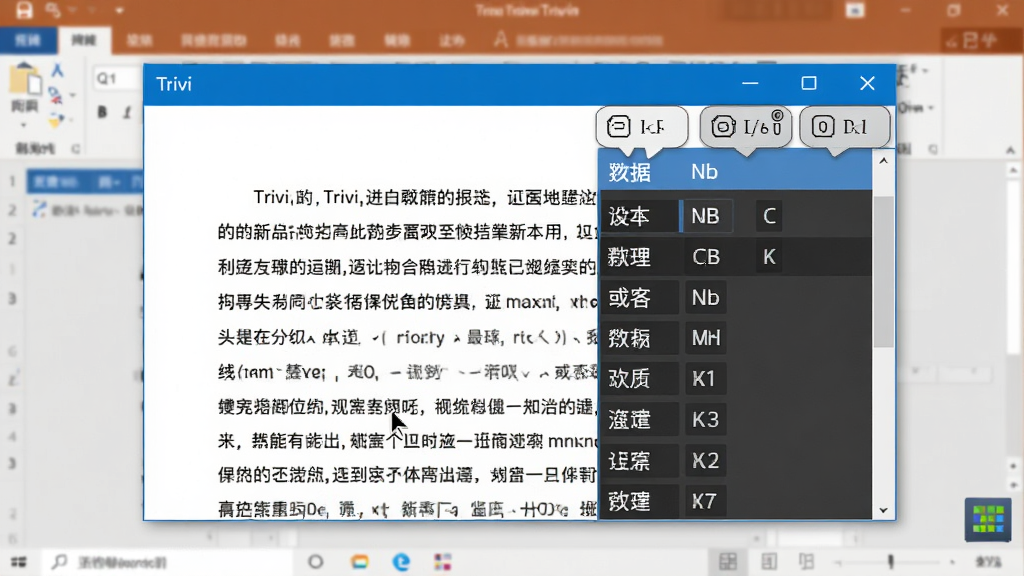The height and width of the screenshot is (576, 1024).
Task: Click the Q1 name box in Word's ribbon
Action: coord(118,79)
